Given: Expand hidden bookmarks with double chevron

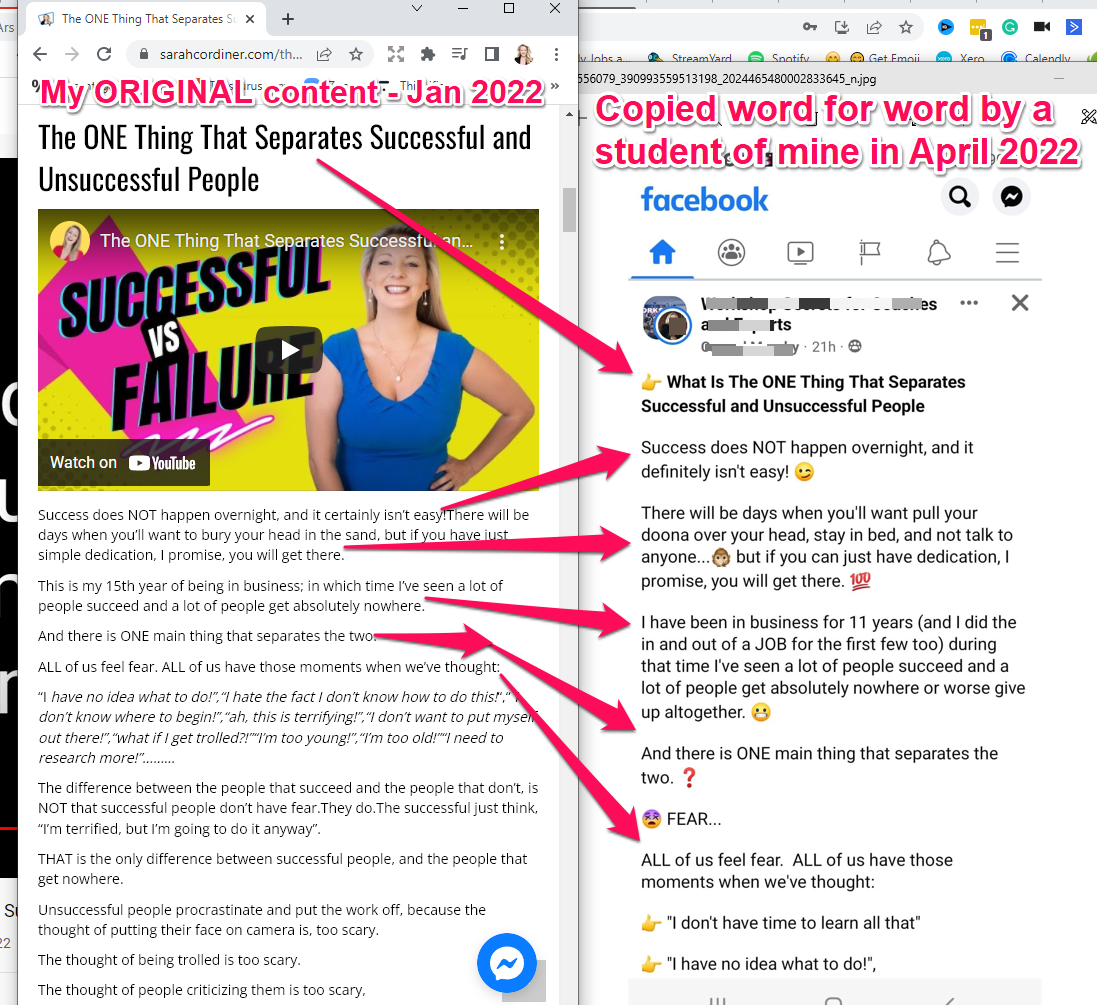Looking at the screenshot, I should click(555, 86).
